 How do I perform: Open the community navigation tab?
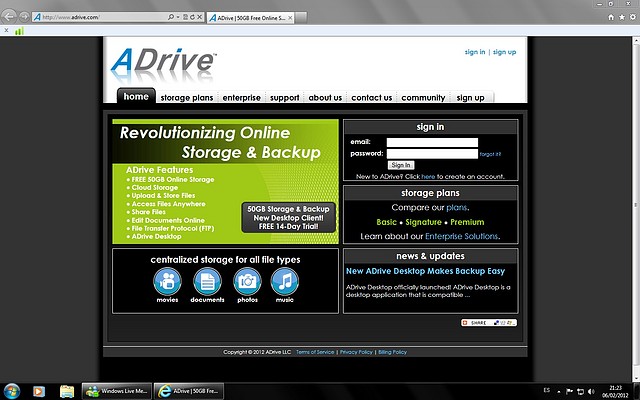pyautogui.click(x=423, y=98)
